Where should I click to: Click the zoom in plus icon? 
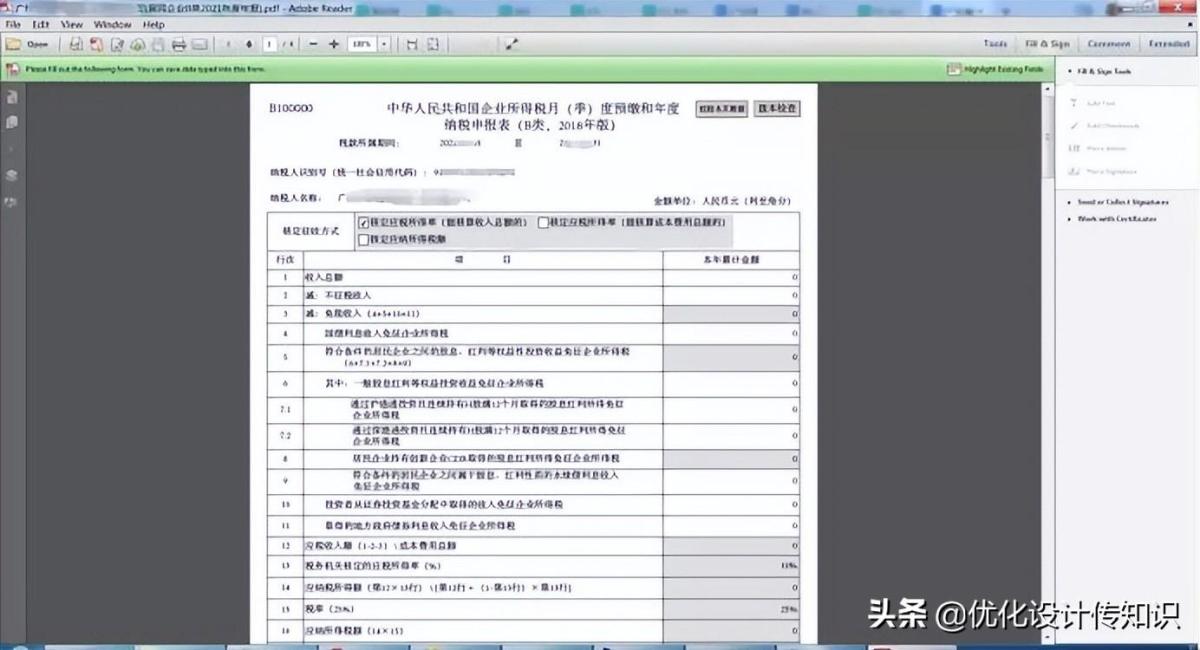point(333,44)
